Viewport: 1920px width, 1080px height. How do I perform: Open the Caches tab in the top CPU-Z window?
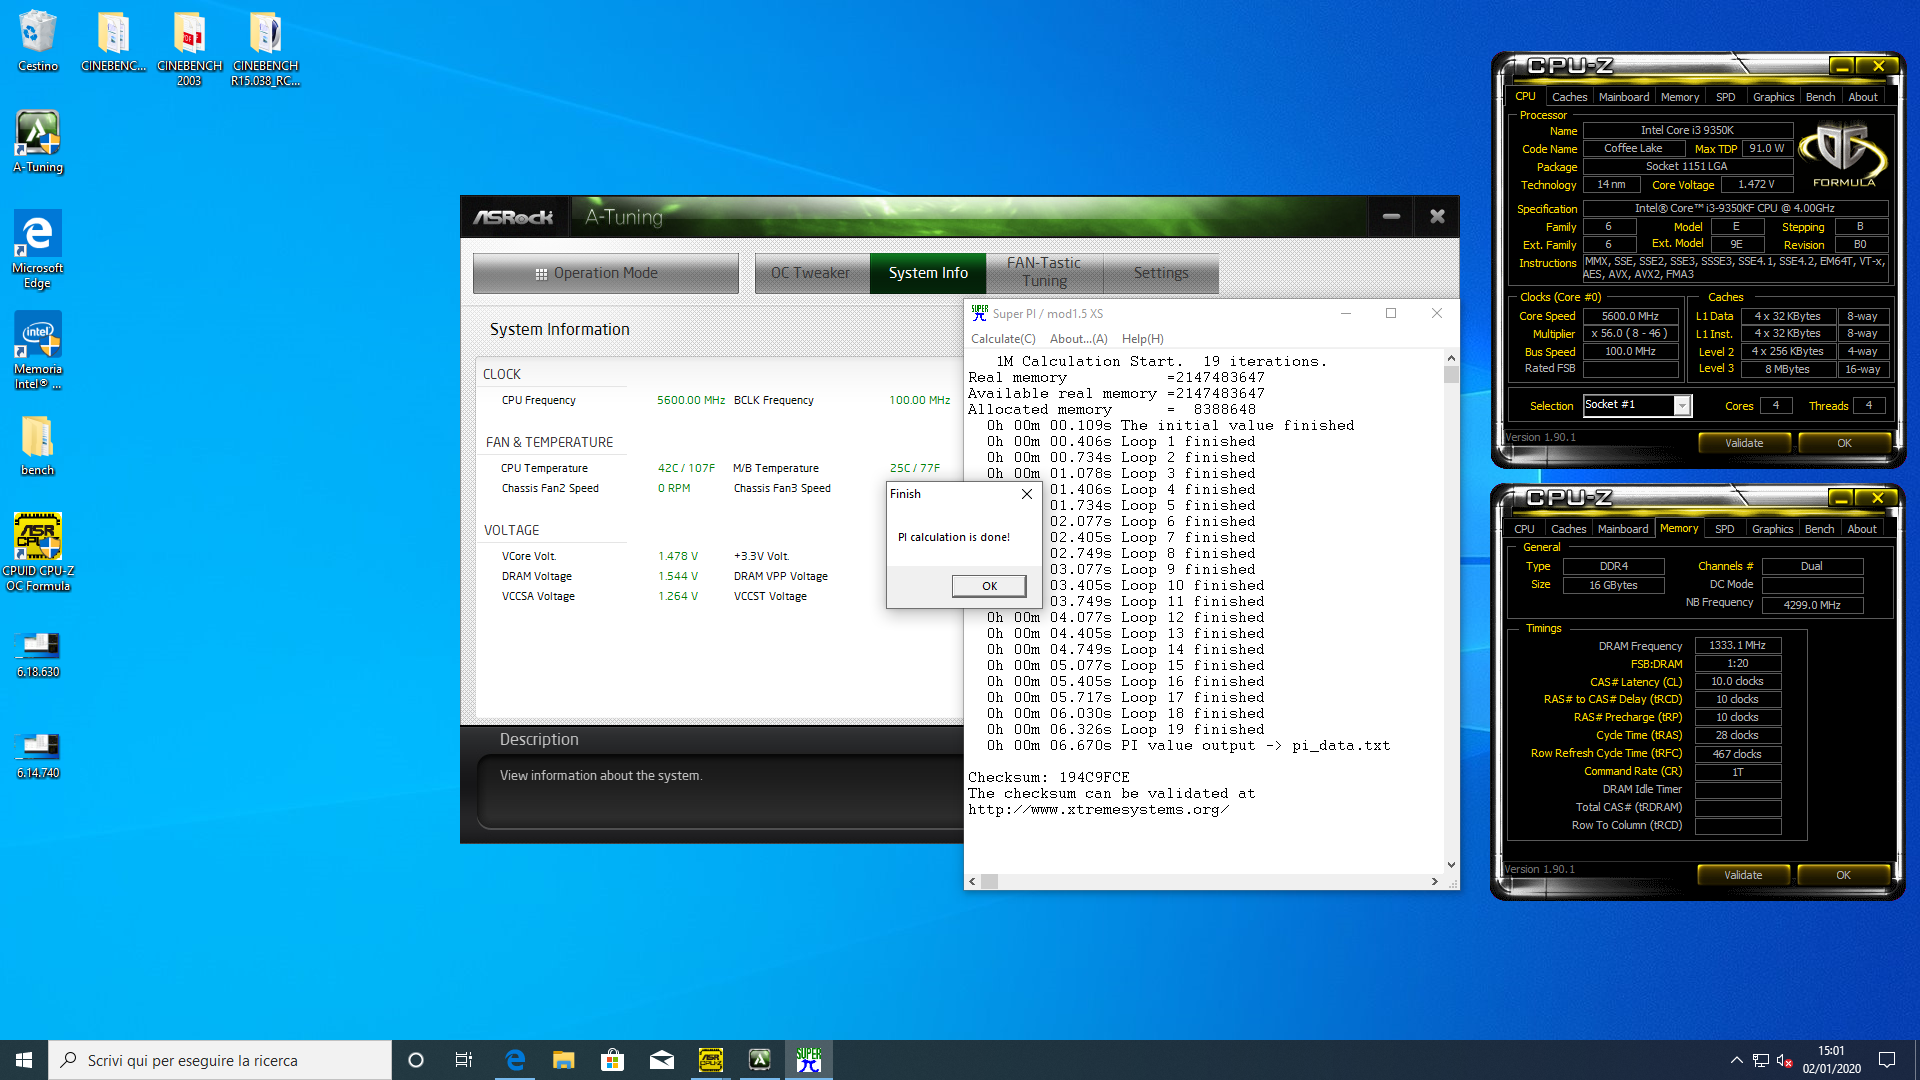click(x=1569, y=97)
